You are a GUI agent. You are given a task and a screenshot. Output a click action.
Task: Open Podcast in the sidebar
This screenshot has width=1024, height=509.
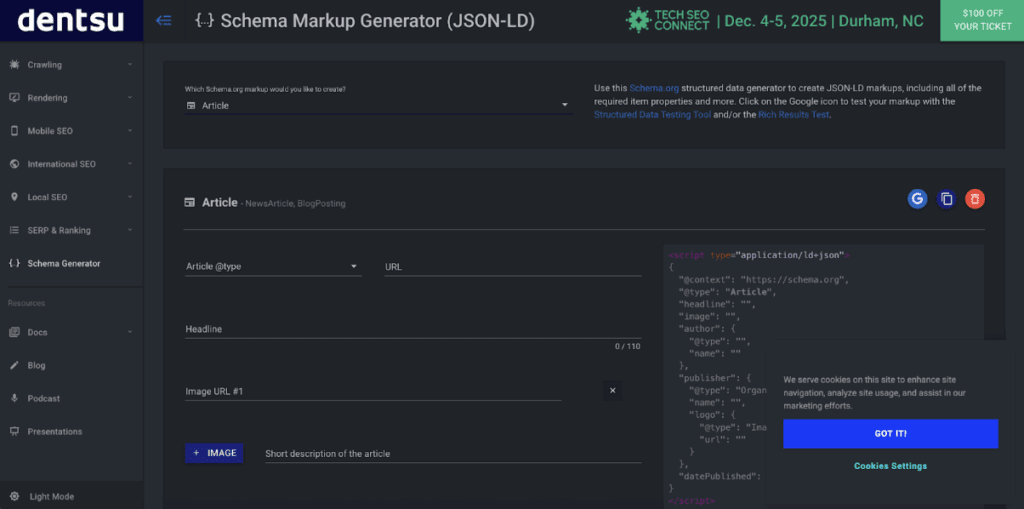[x=71, y=399]
